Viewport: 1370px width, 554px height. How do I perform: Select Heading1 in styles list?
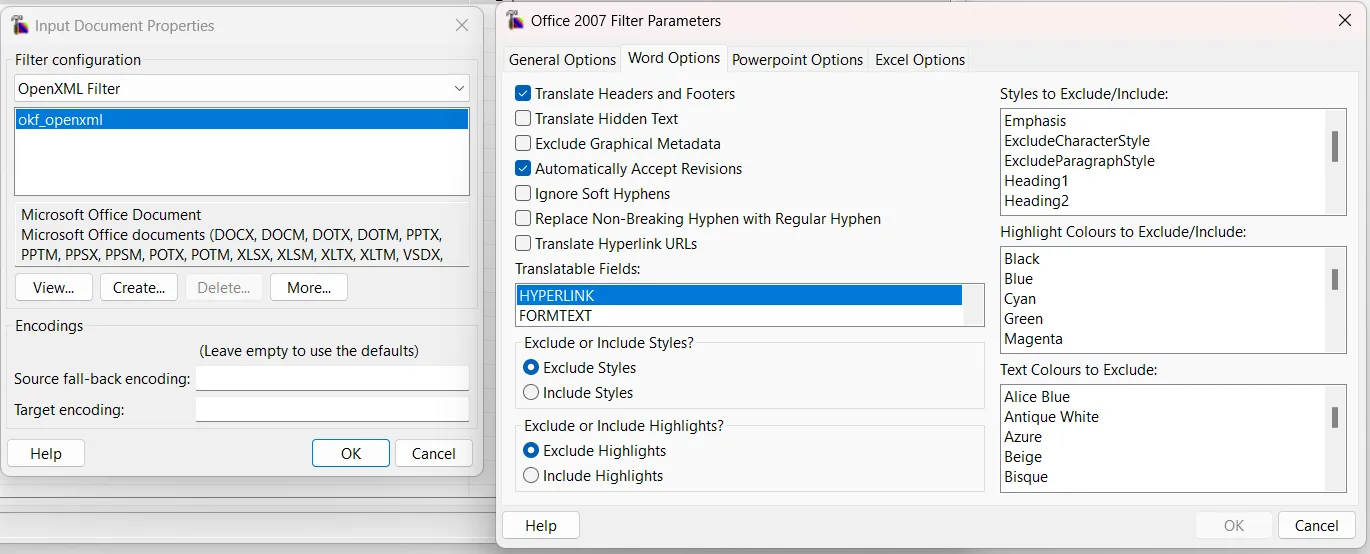(1036, 181)
